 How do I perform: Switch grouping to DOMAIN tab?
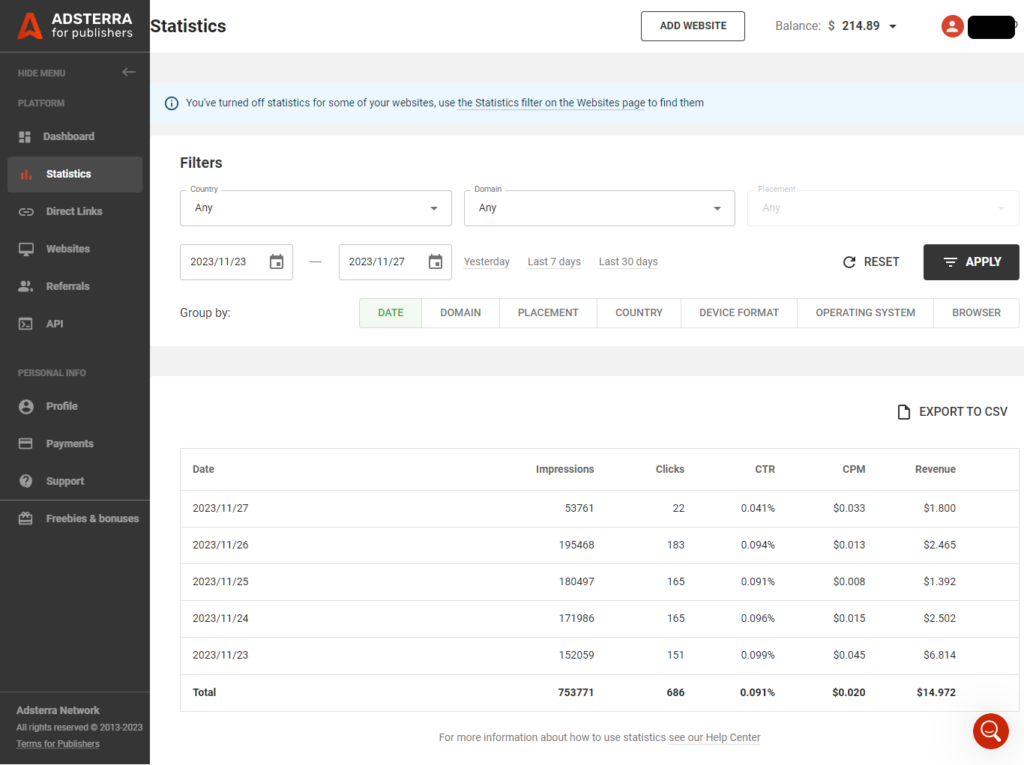click(460, 312)
